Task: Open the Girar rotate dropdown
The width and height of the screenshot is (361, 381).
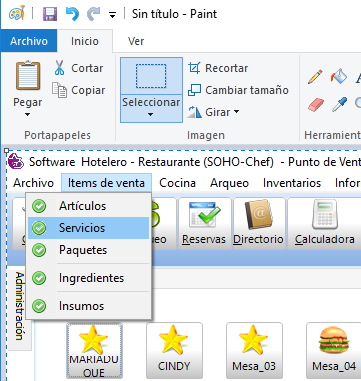Action: (x=213, y=112)
